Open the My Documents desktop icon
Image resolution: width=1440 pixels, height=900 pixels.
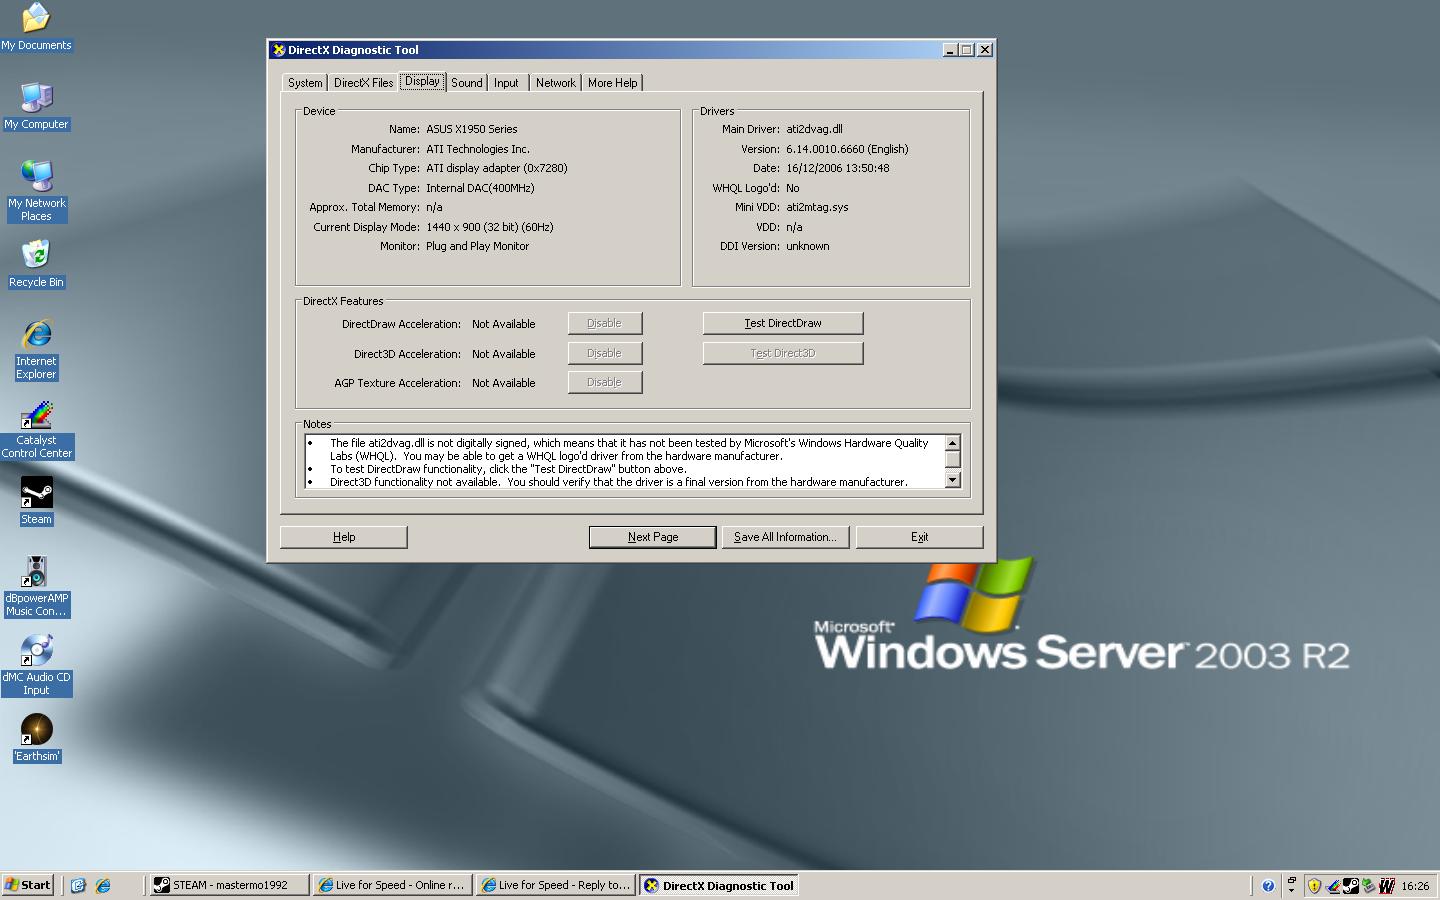[36, 27]
